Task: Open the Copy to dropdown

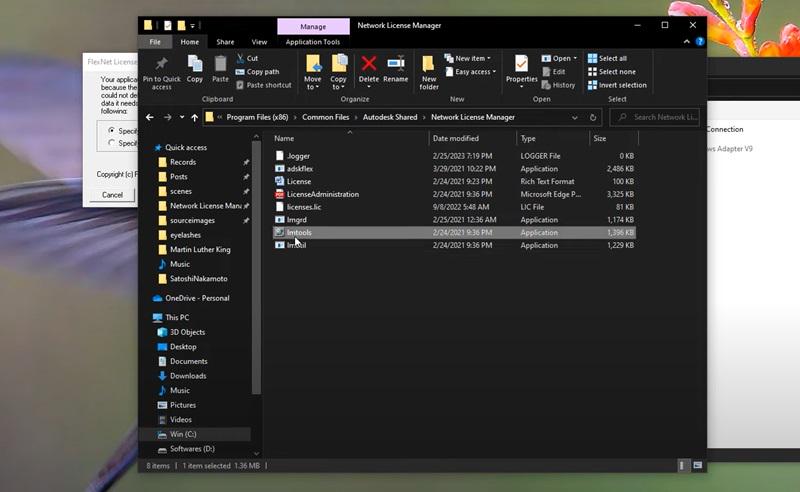Action: 338,72
